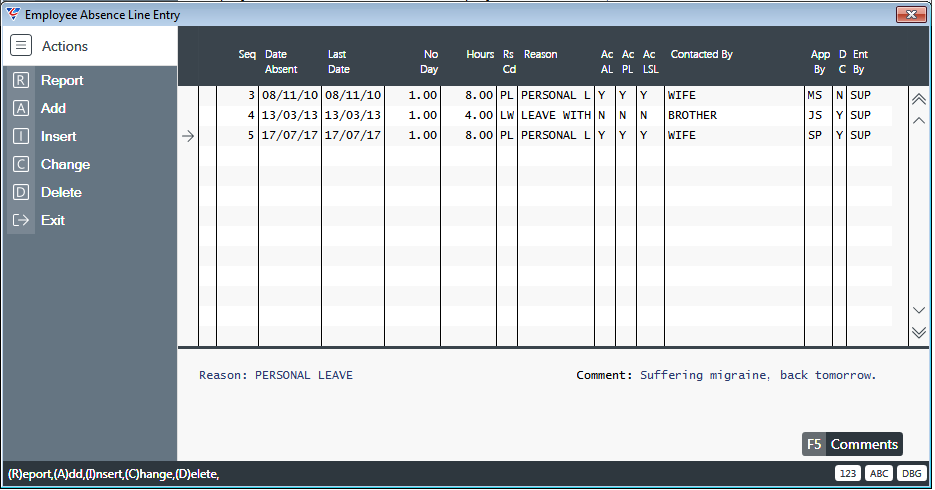
Task: Select date absent 08/11/10 in row 3
Action: tap(290, 95)
